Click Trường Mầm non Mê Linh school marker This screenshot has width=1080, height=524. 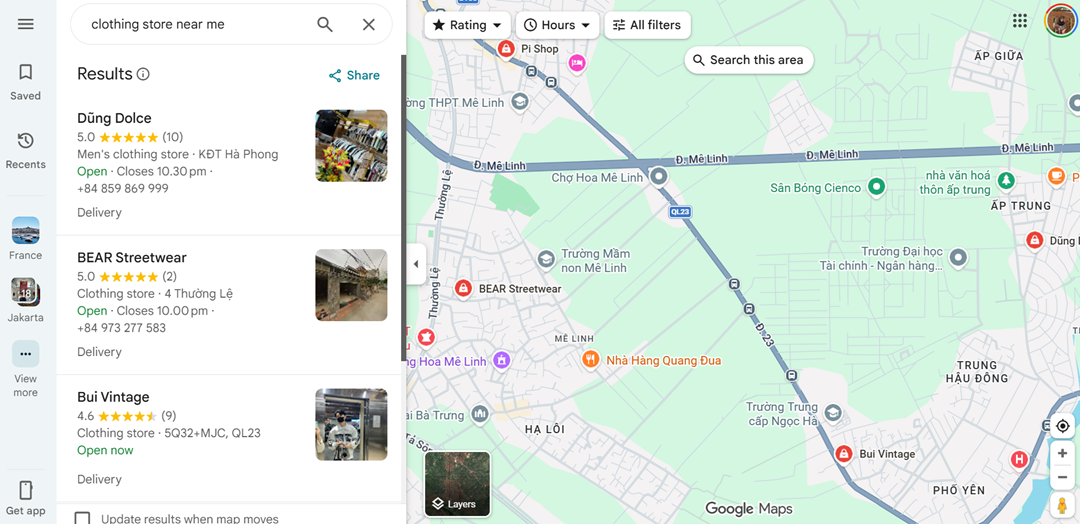pyautogui.click(x=546, y=259)
